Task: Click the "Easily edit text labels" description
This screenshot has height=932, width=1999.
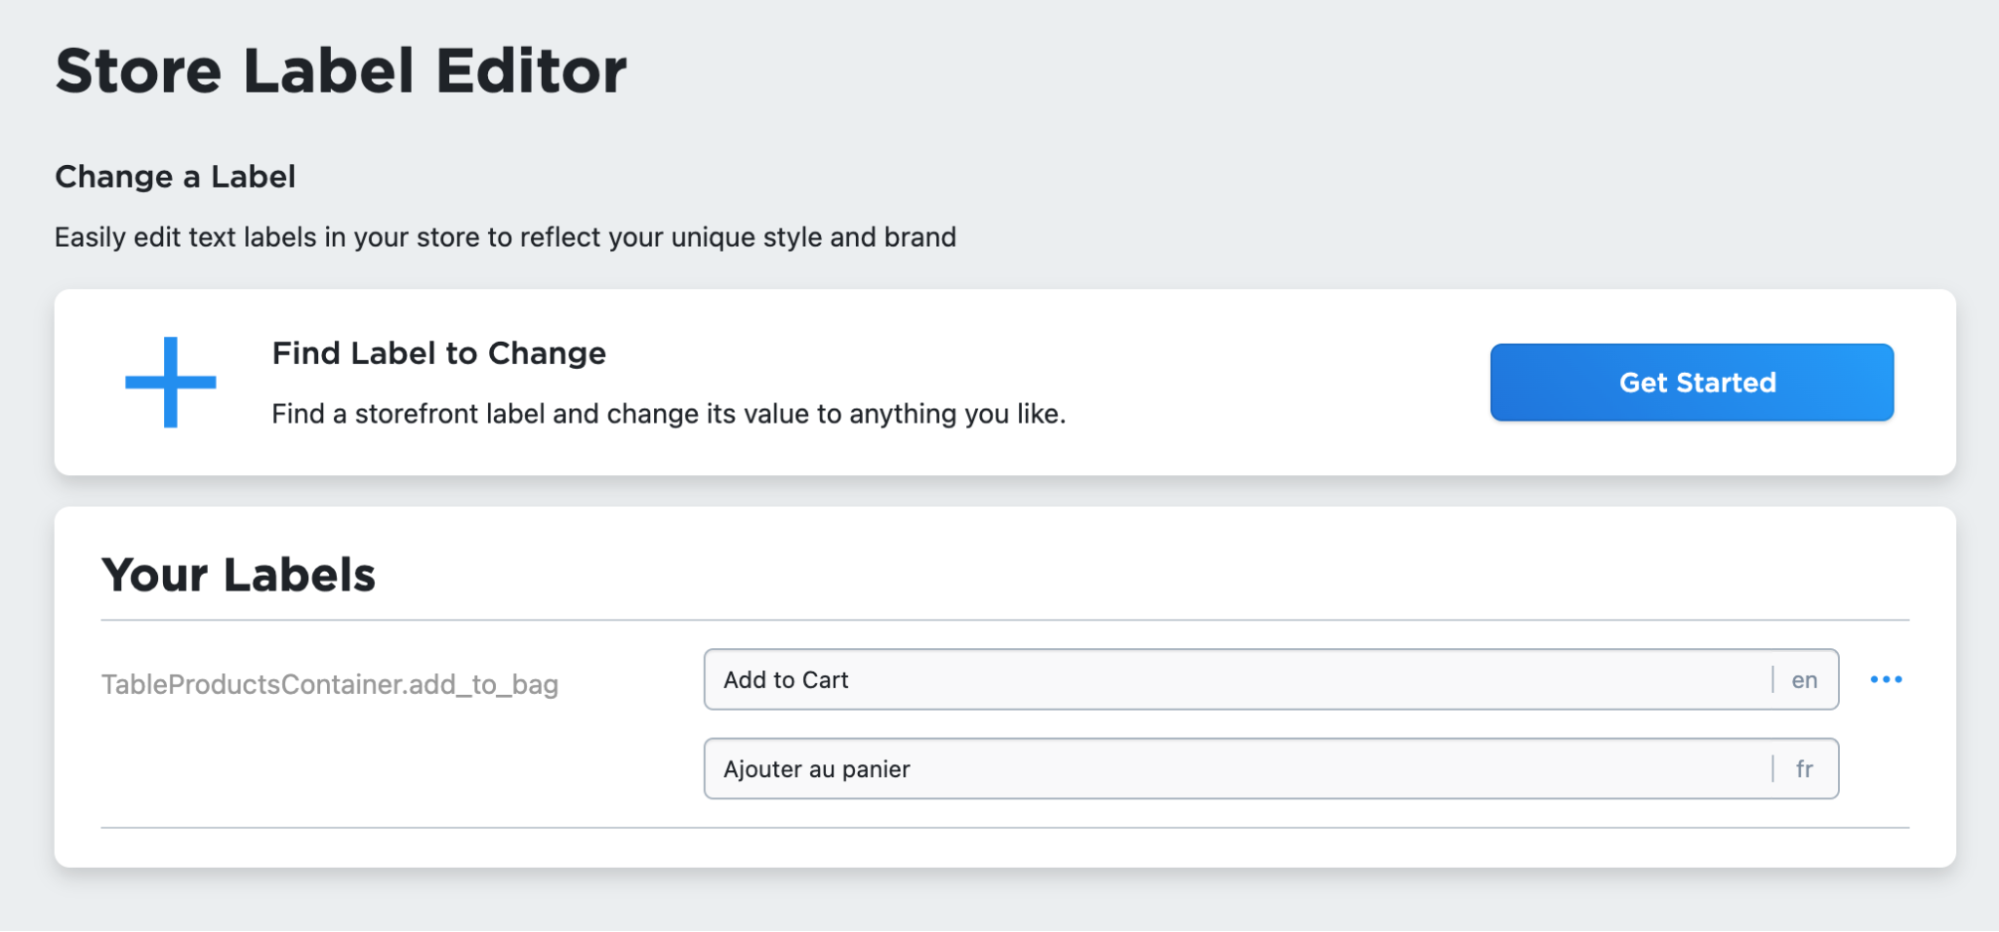Action: coord(505,237)
